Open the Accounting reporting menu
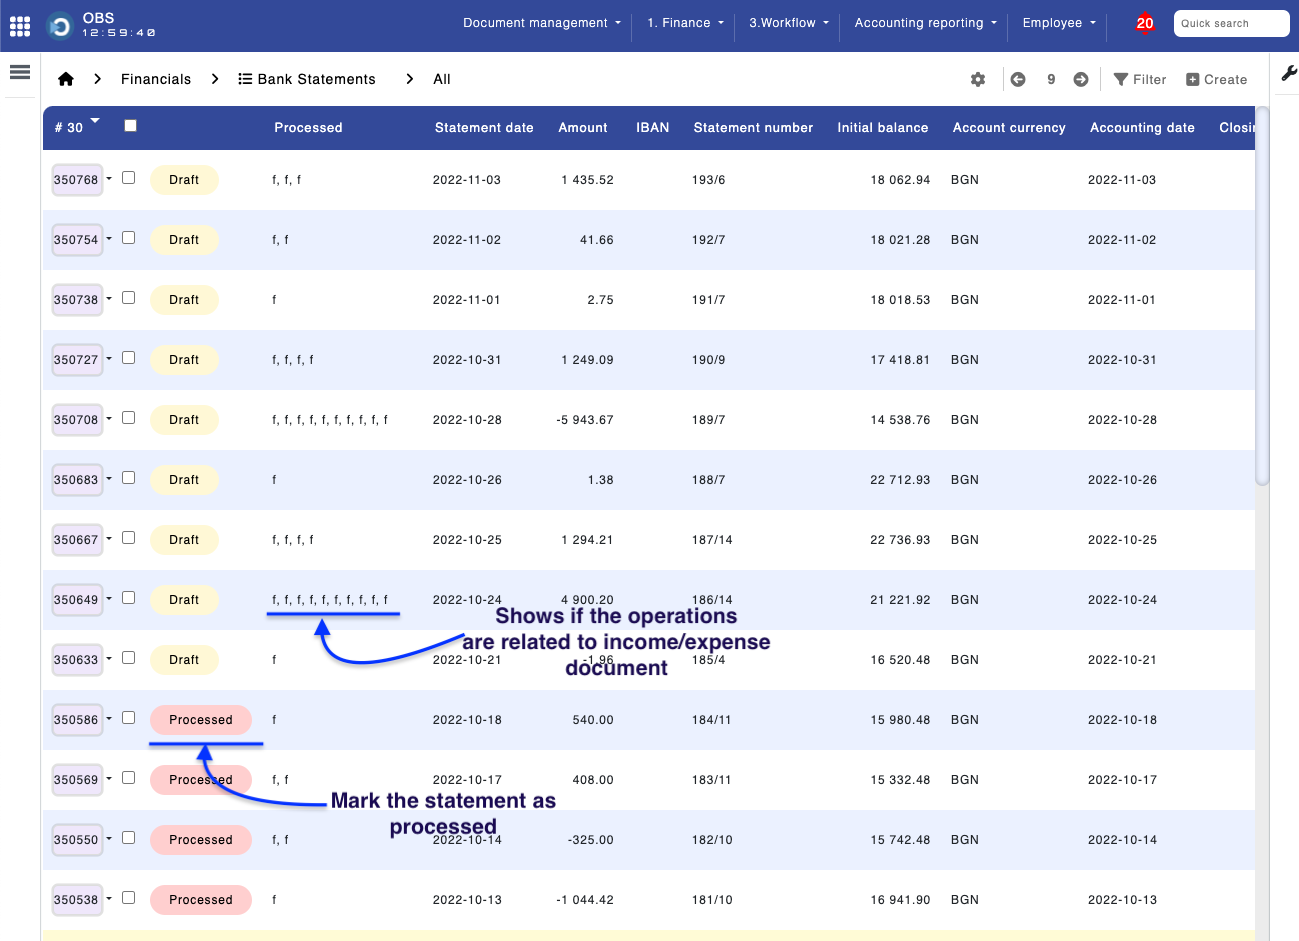Screen dimensions: 1299x941 coord(925,23)
